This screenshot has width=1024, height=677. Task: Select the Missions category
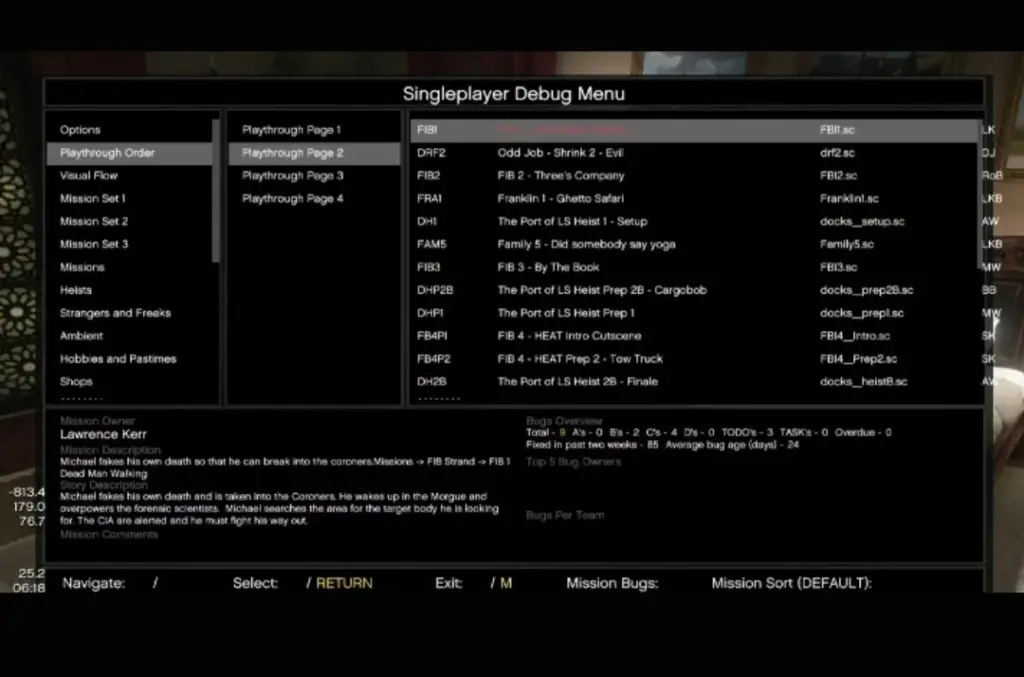[x=82, y=267]
